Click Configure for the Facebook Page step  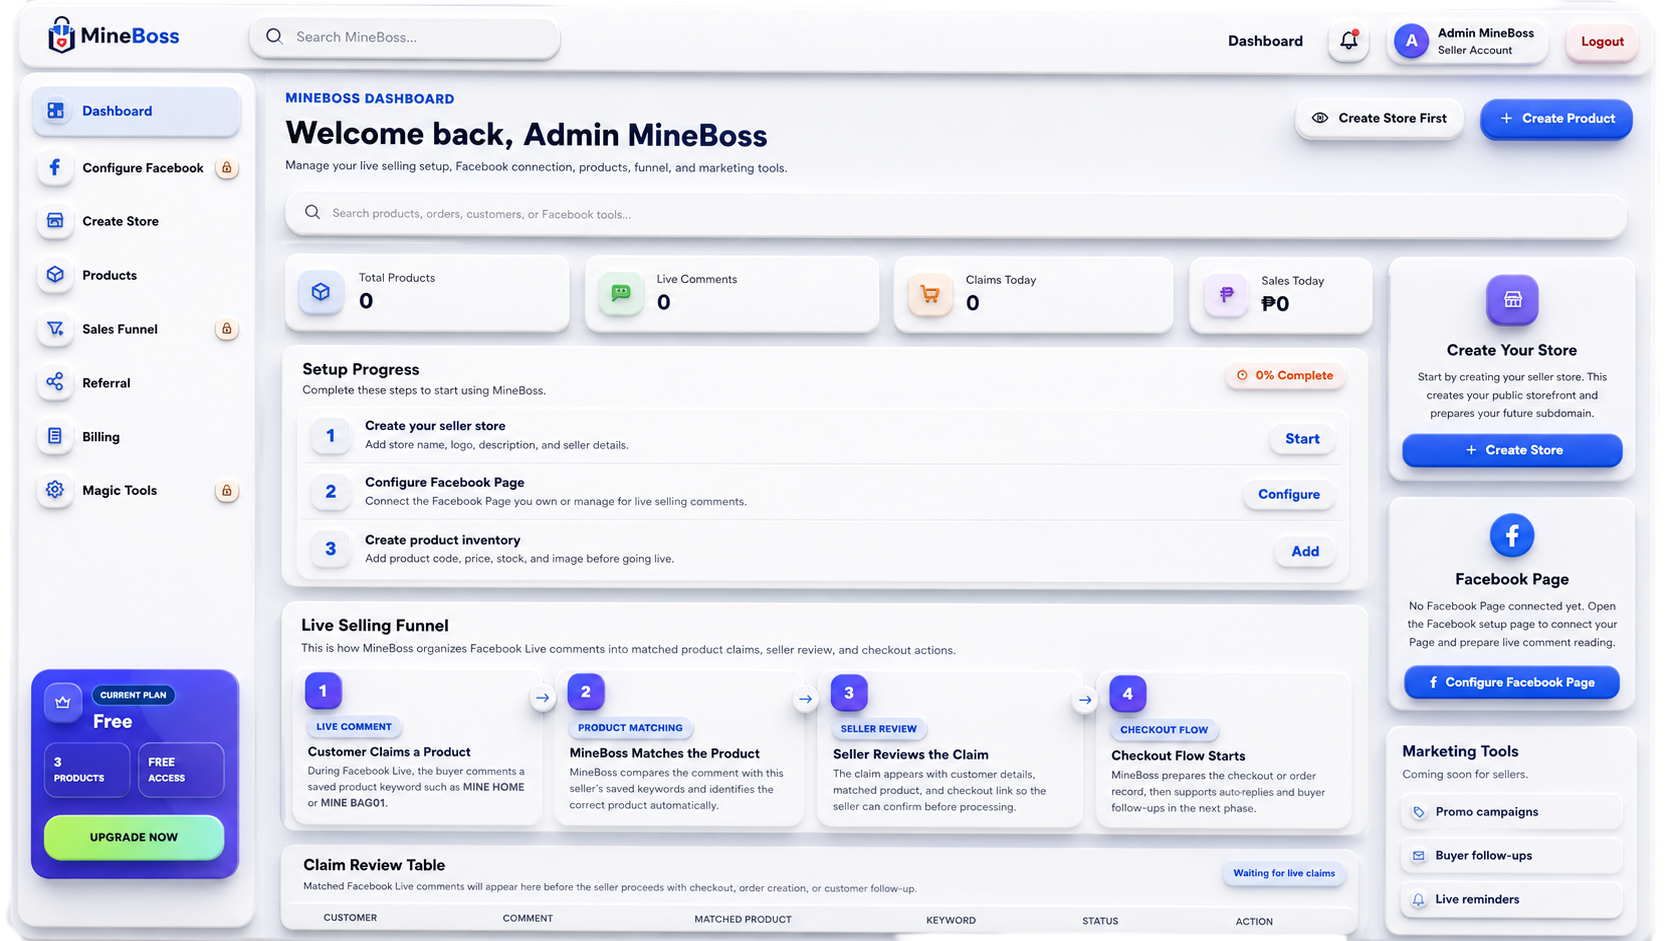[x=1289, y=494]
